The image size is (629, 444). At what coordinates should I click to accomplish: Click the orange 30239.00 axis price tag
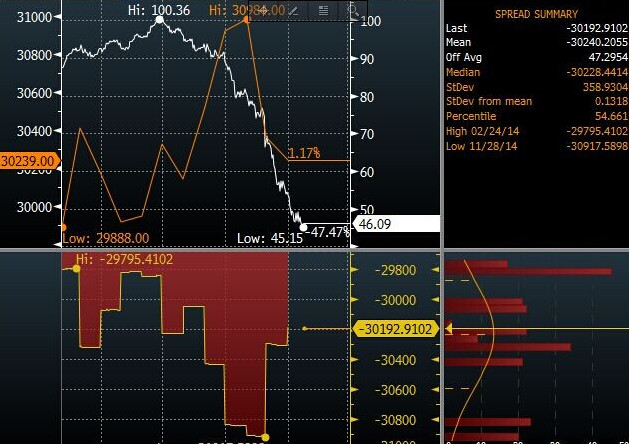pyautogui.click(x=28, y=159)
